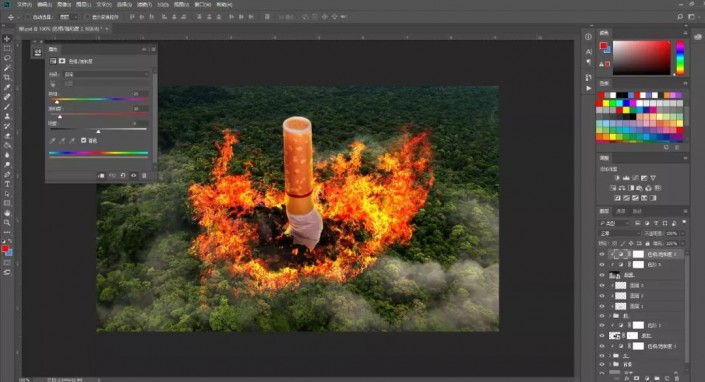Delete adjustment layer from Properties panel

coord(144,176)
